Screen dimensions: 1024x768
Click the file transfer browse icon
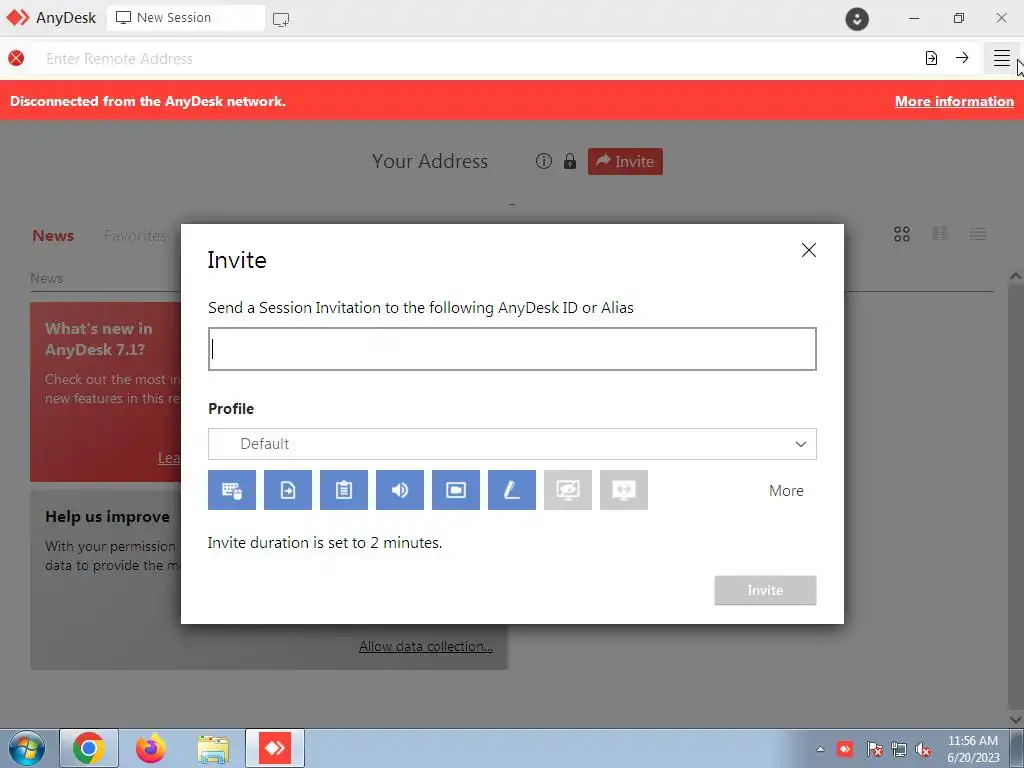(x=931, y=58)
